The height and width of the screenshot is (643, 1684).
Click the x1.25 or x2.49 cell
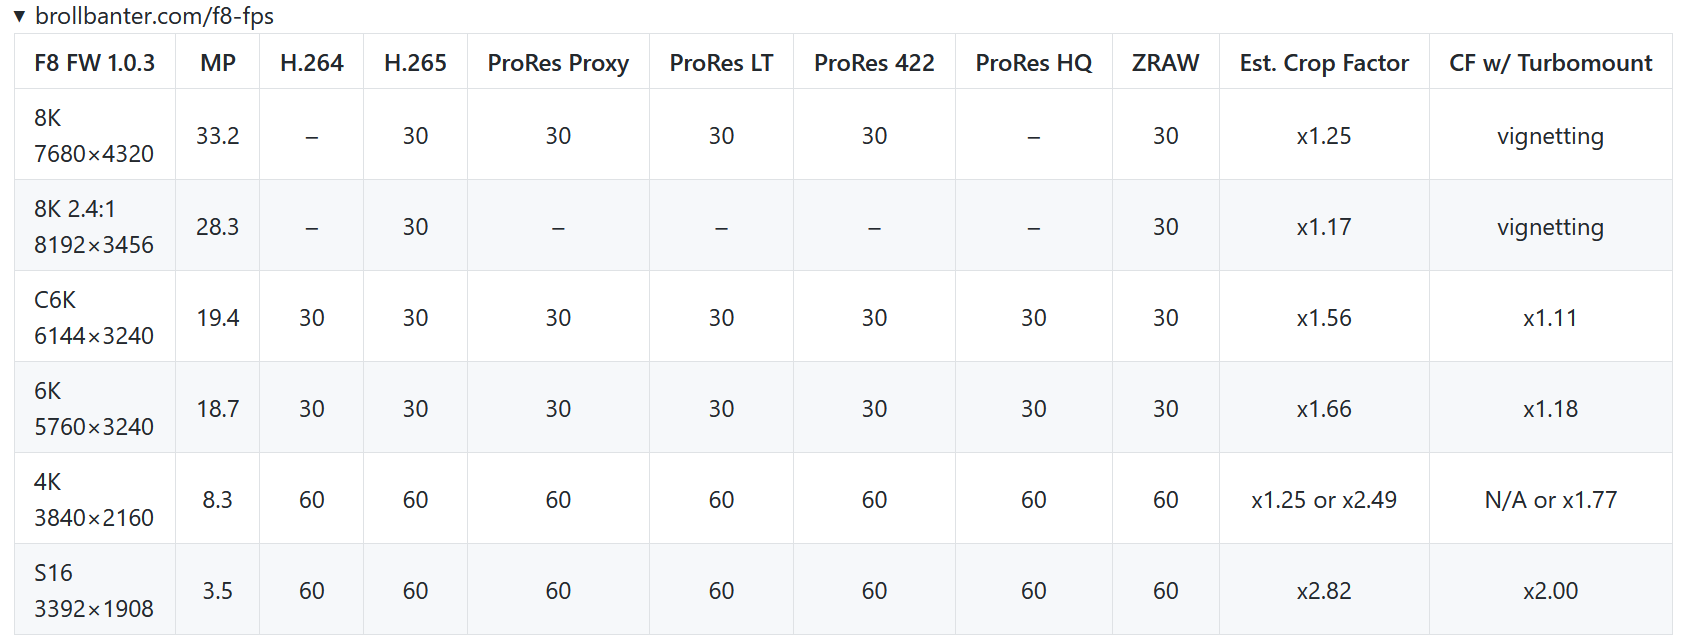point(1324,500)
